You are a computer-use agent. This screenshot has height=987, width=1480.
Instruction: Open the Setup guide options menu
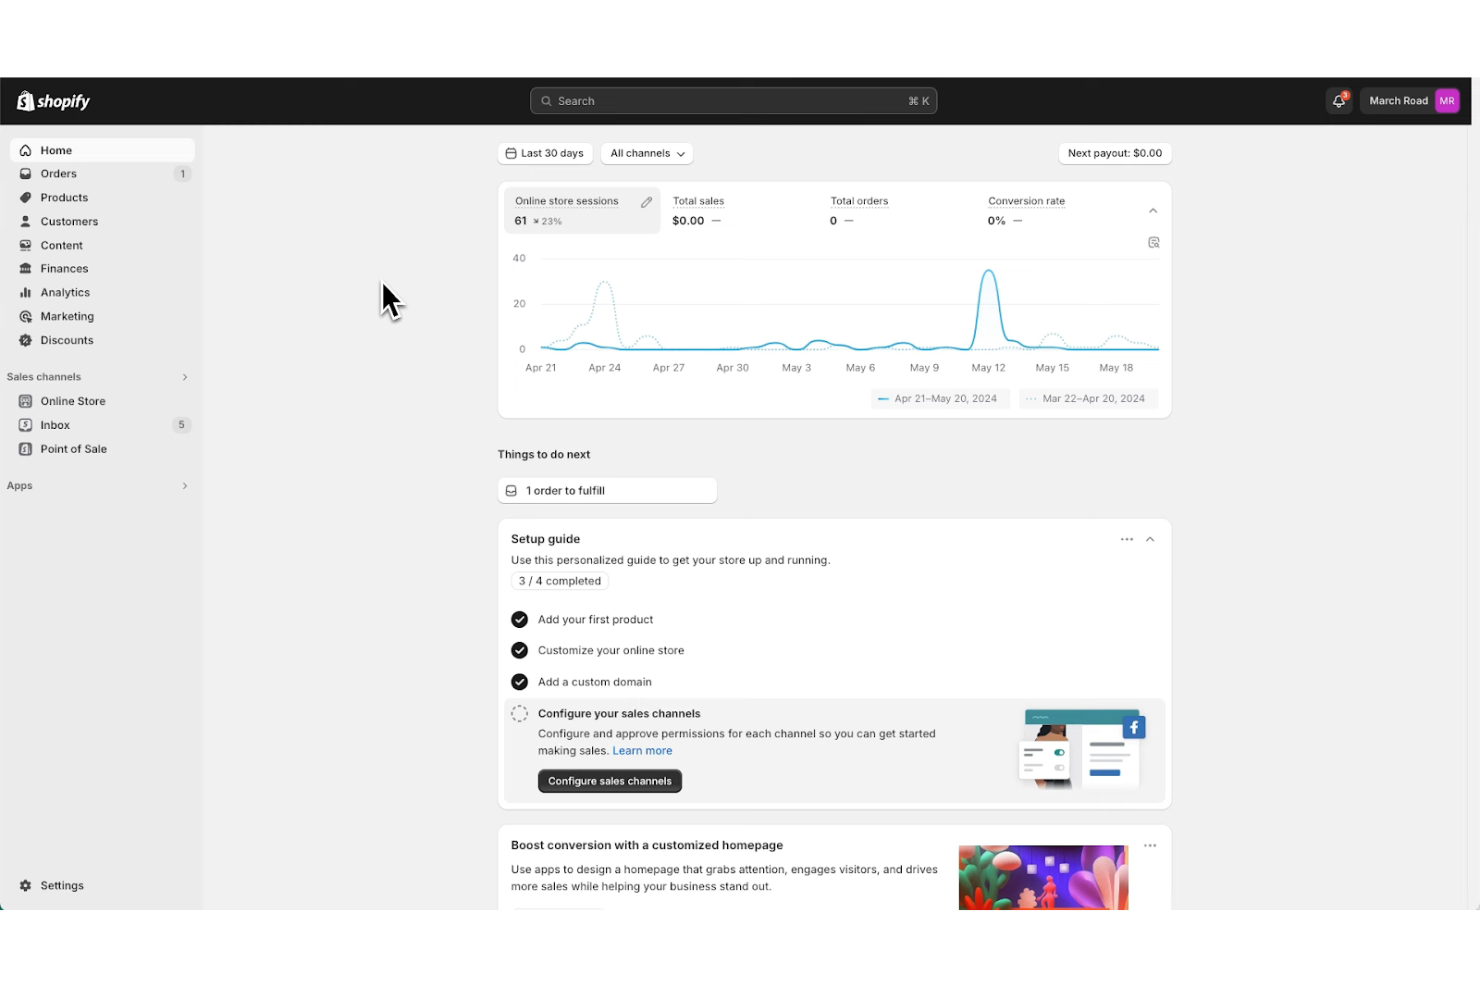pyautogui.click(x=1127, y=538)
